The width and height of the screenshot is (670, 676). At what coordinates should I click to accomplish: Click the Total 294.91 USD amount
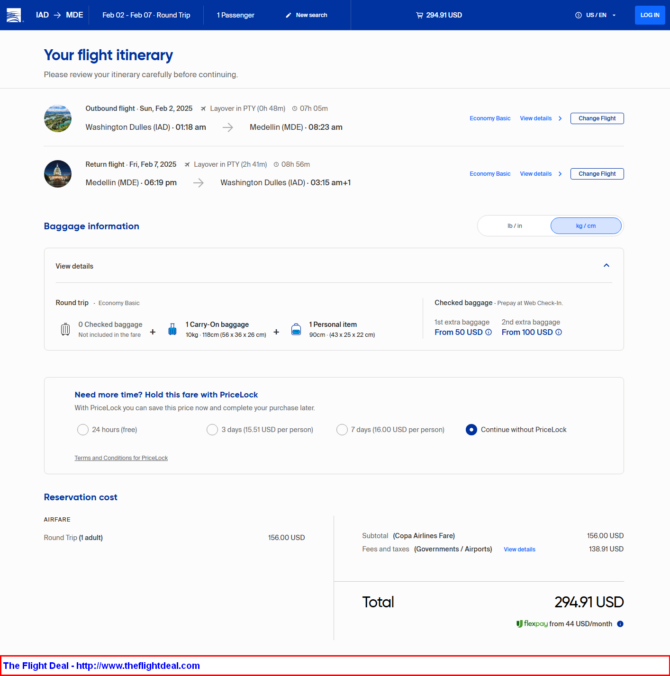589,602
